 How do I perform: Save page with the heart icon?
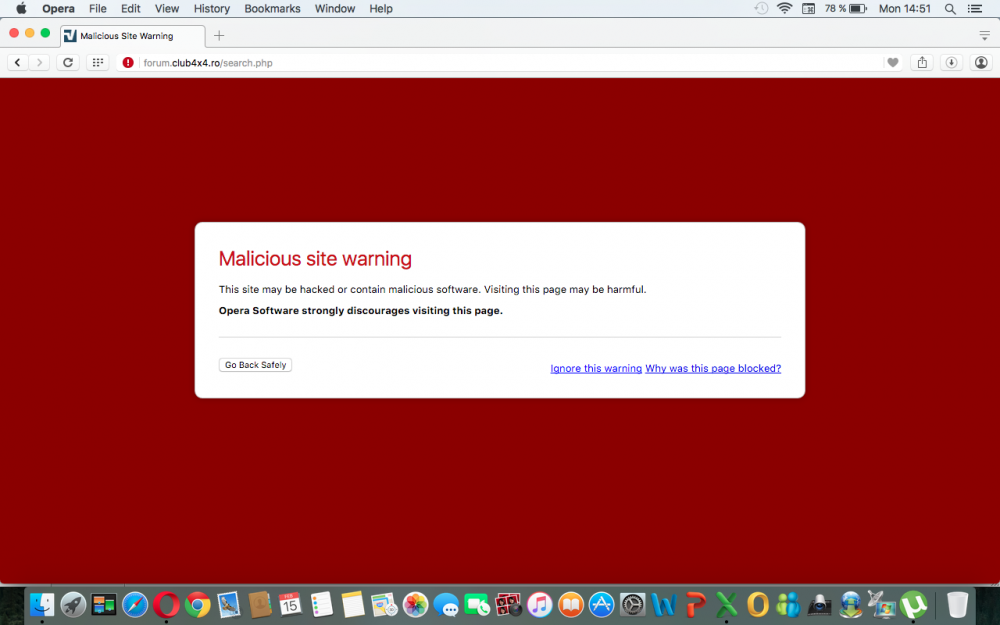click(x=892, y=61)
